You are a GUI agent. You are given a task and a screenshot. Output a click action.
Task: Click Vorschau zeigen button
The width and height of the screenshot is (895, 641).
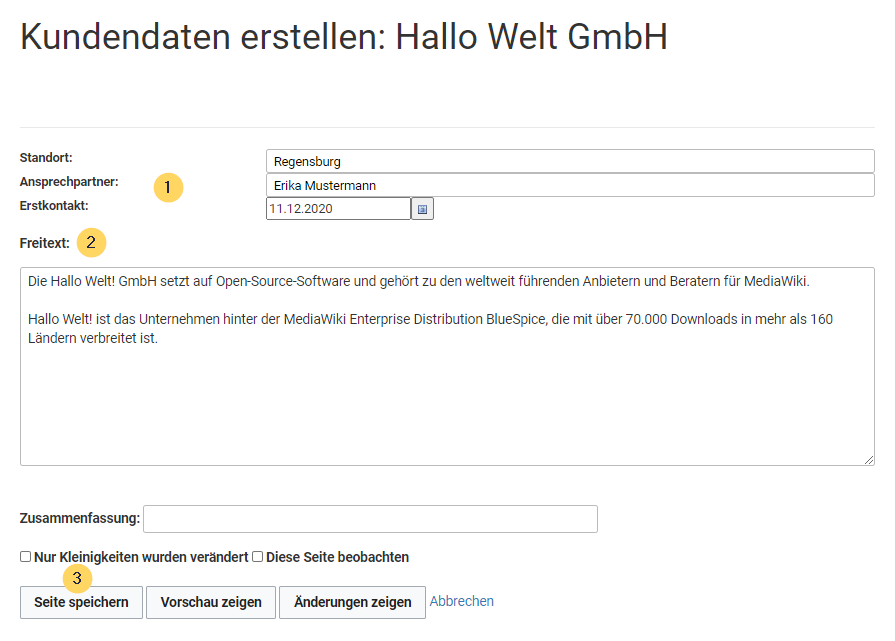click(211, 602)
